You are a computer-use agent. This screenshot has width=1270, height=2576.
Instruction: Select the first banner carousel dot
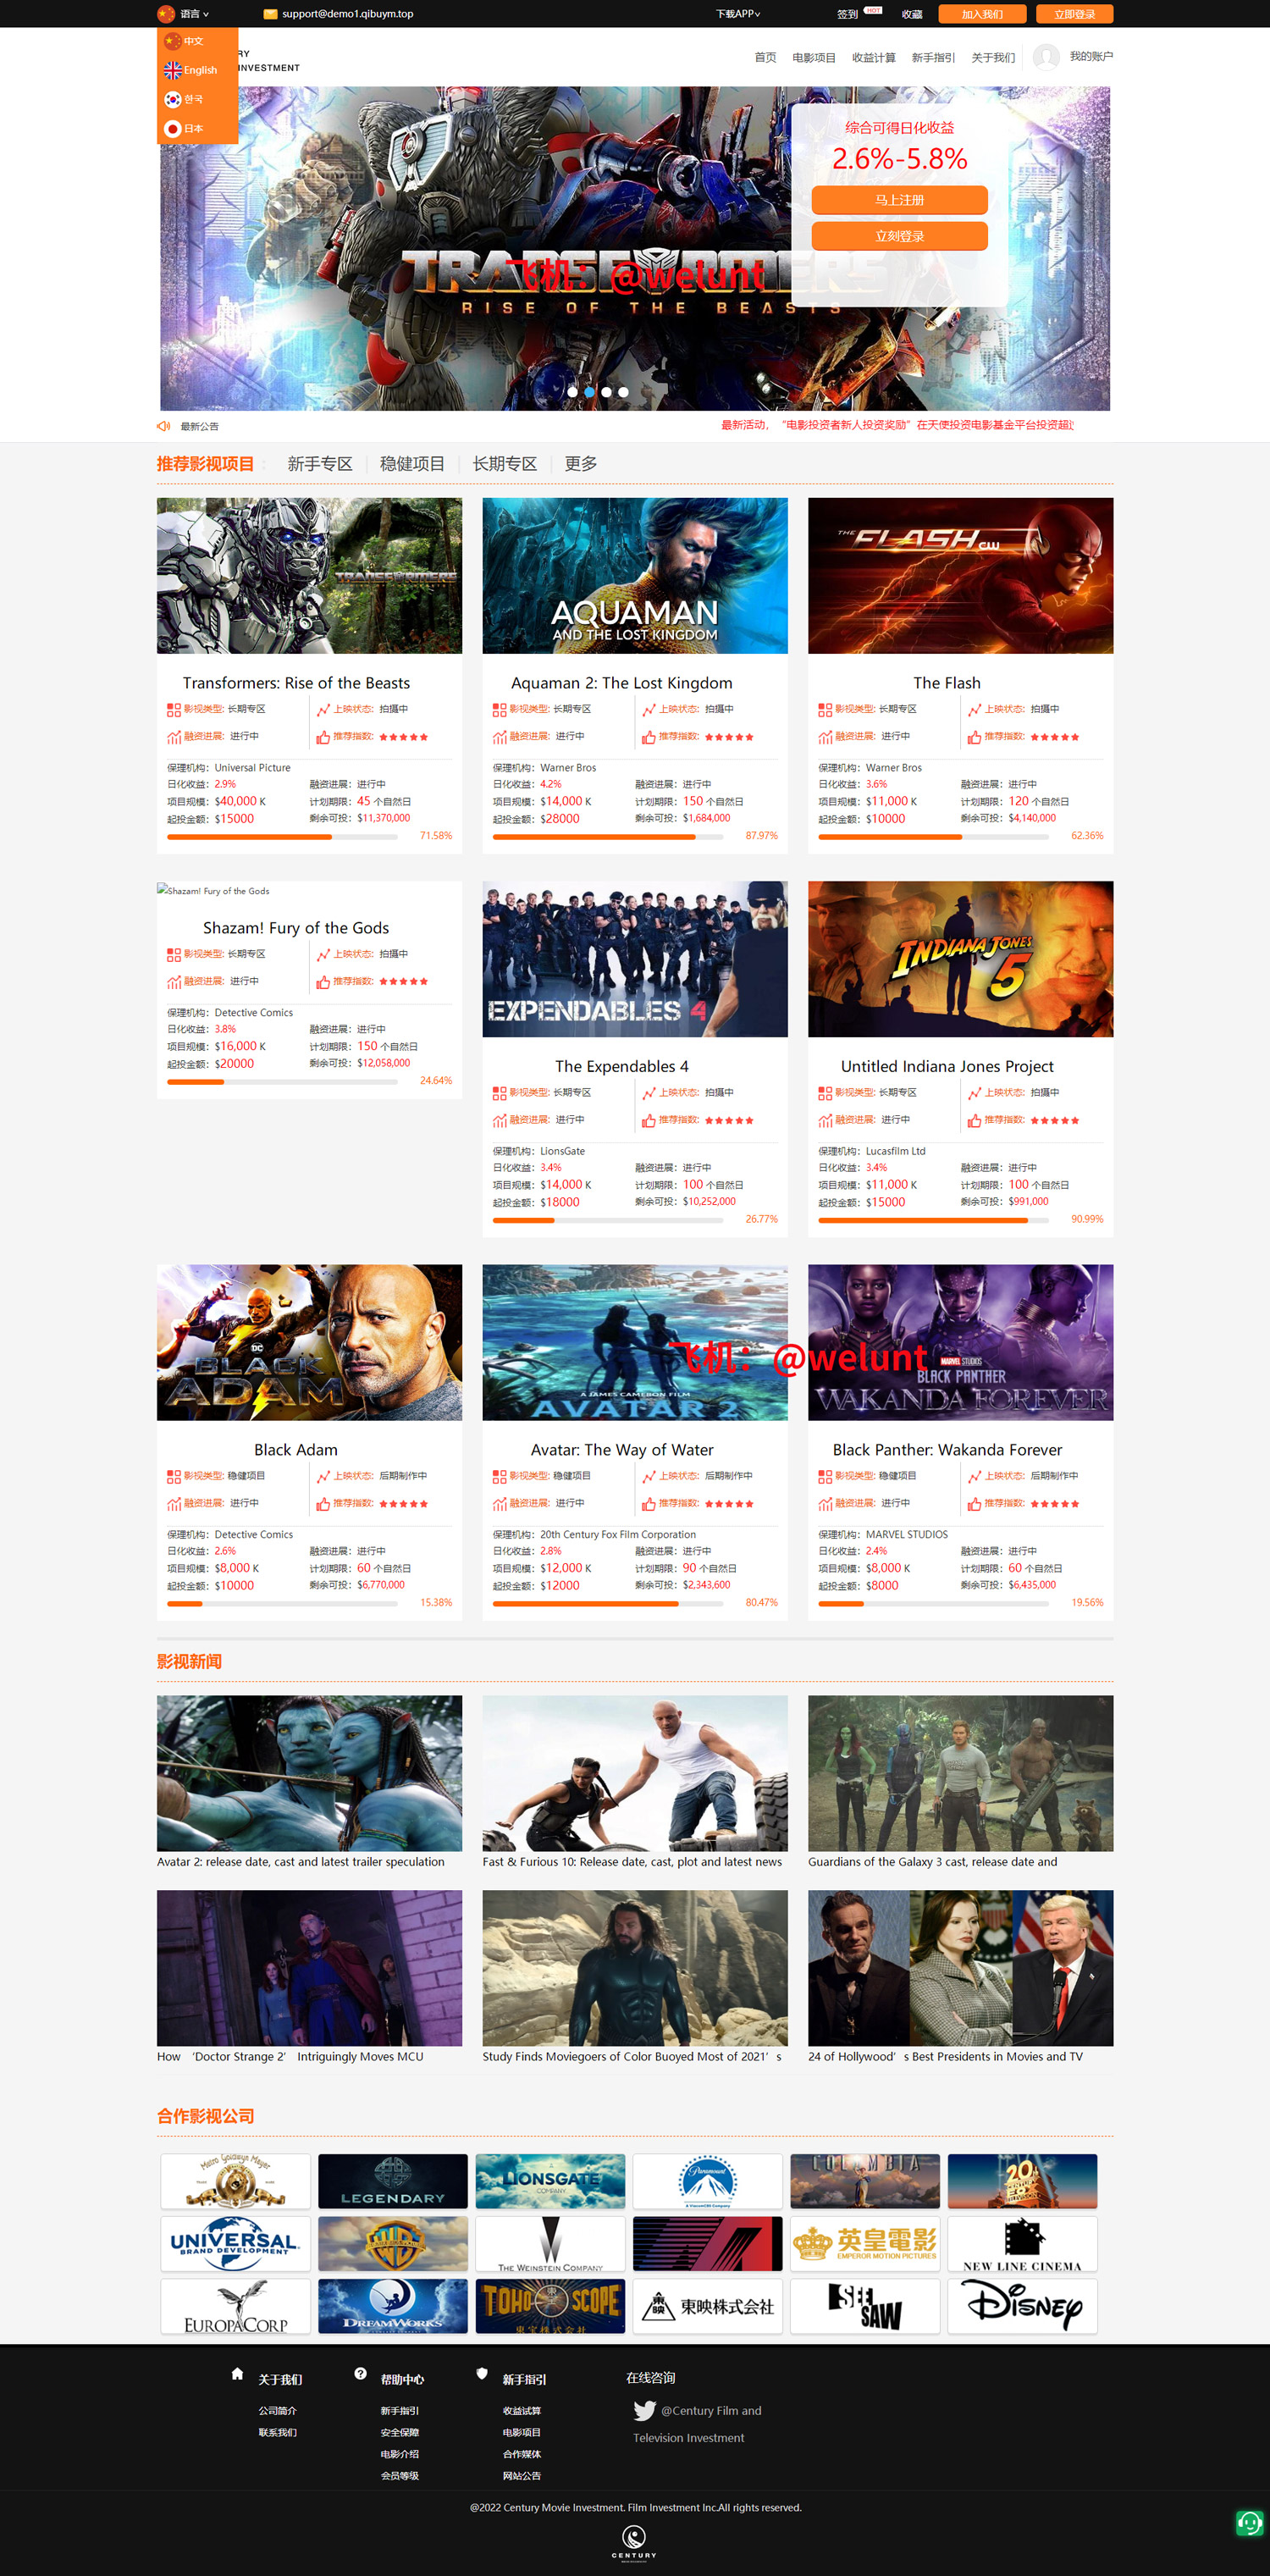[x=572, y=392]
